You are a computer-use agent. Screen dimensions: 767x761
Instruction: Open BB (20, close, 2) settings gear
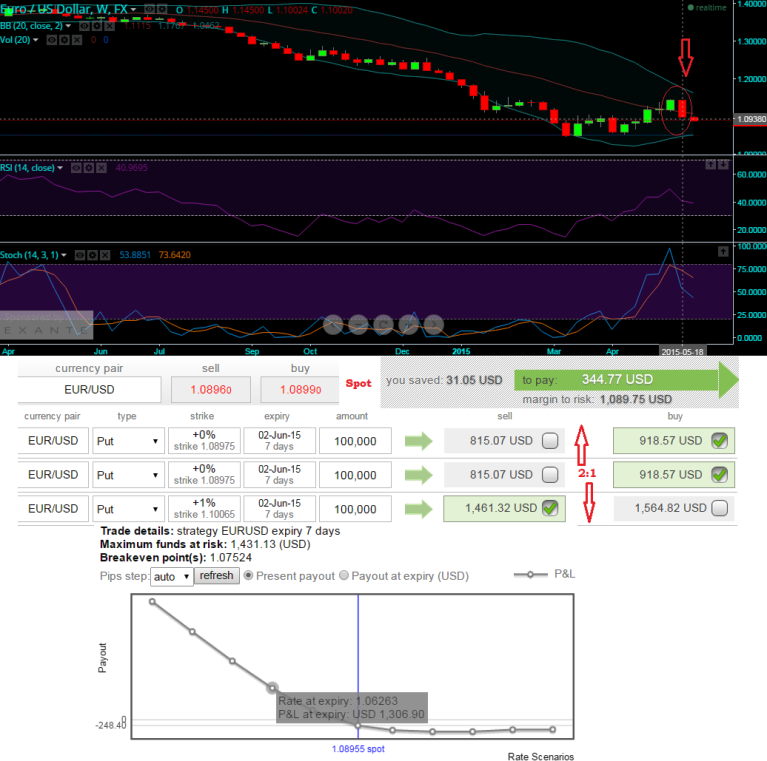coord(97,26)
